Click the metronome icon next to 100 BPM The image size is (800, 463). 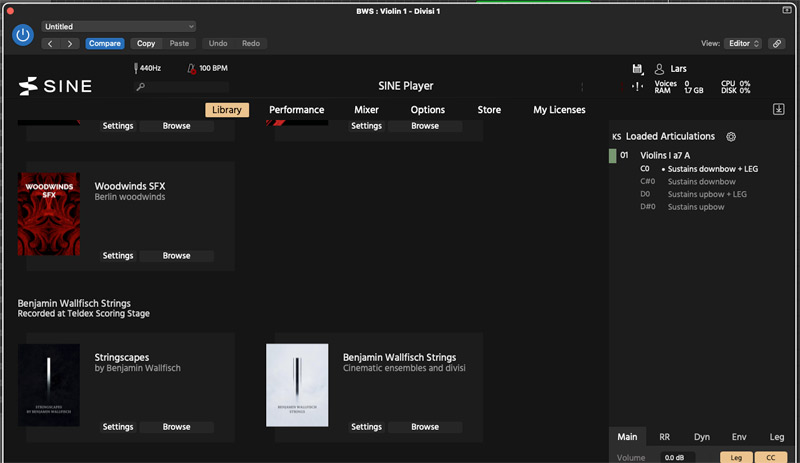point(191,69)
